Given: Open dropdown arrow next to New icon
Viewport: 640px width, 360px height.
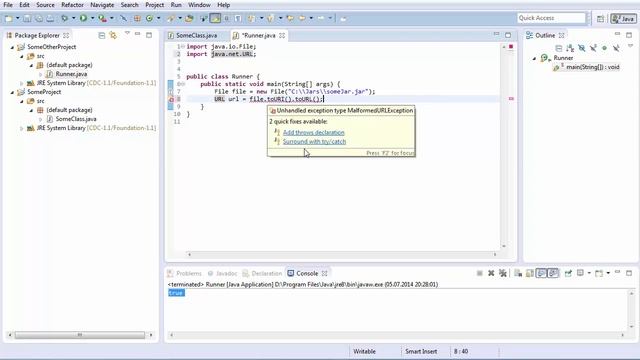Looking at the screenshot, I should [18, 18].
